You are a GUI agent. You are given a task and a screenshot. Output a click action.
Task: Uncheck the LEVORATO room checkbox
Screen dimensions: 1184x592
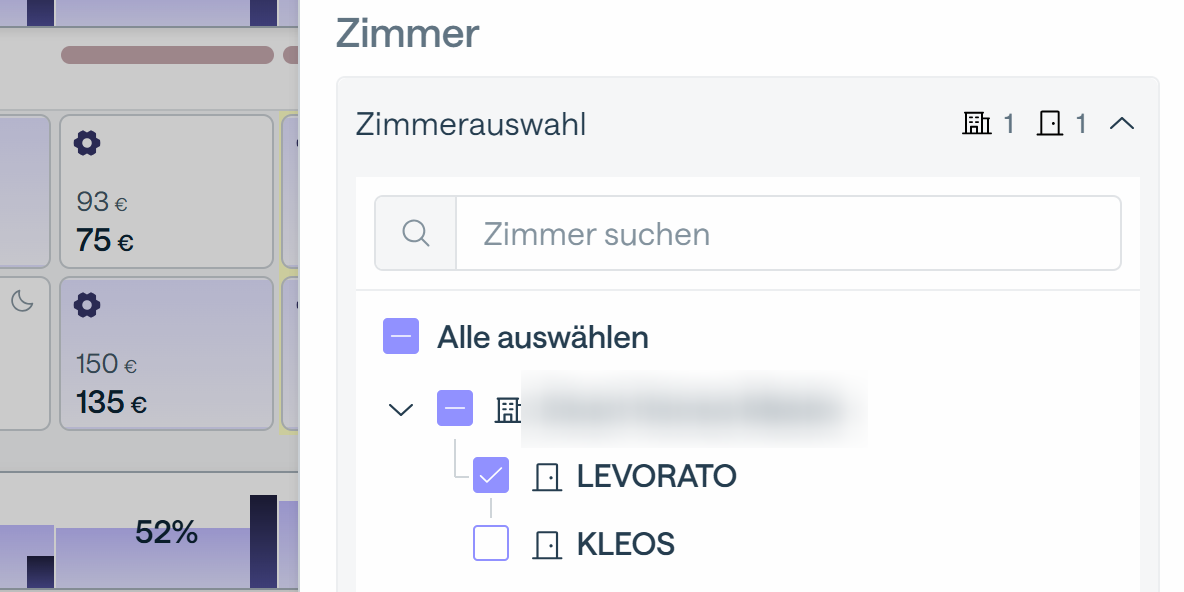point(491,476)
